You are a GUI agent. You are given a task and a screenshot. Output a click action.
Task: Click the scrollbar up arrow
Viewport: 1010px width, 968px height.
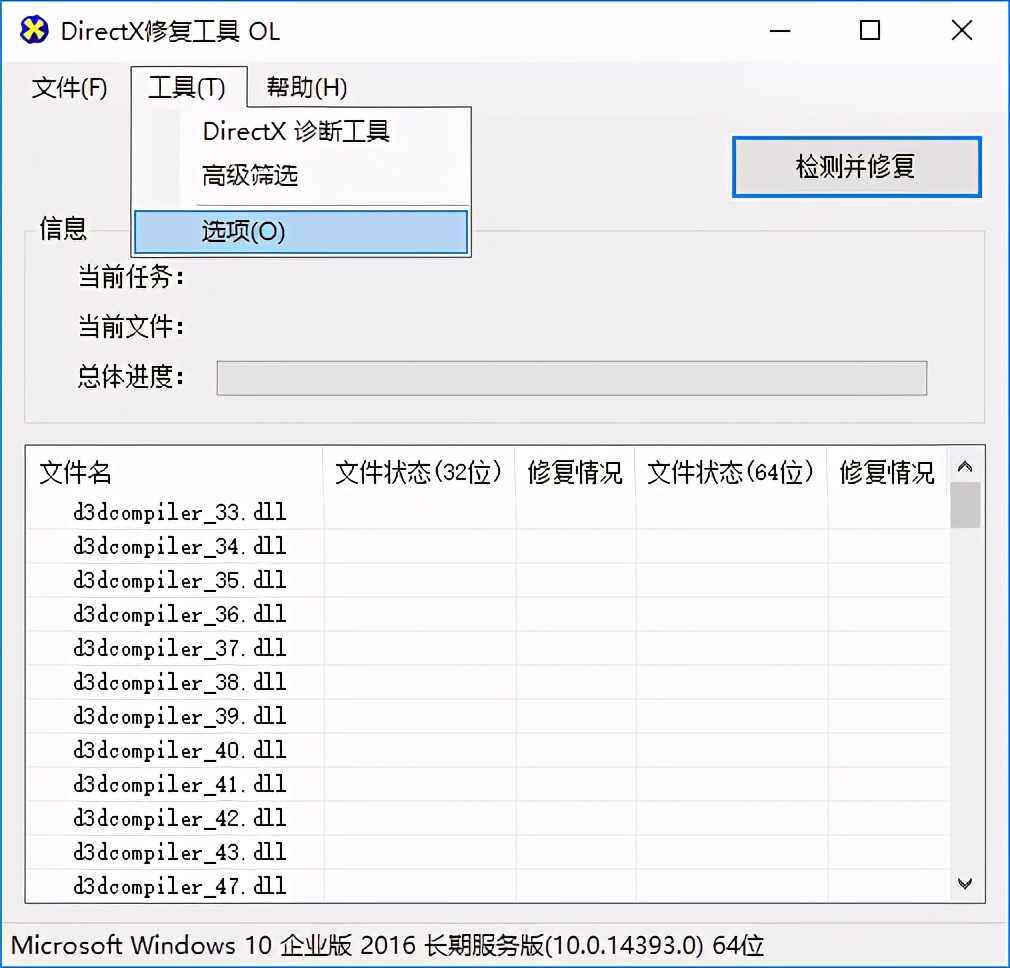964,465
